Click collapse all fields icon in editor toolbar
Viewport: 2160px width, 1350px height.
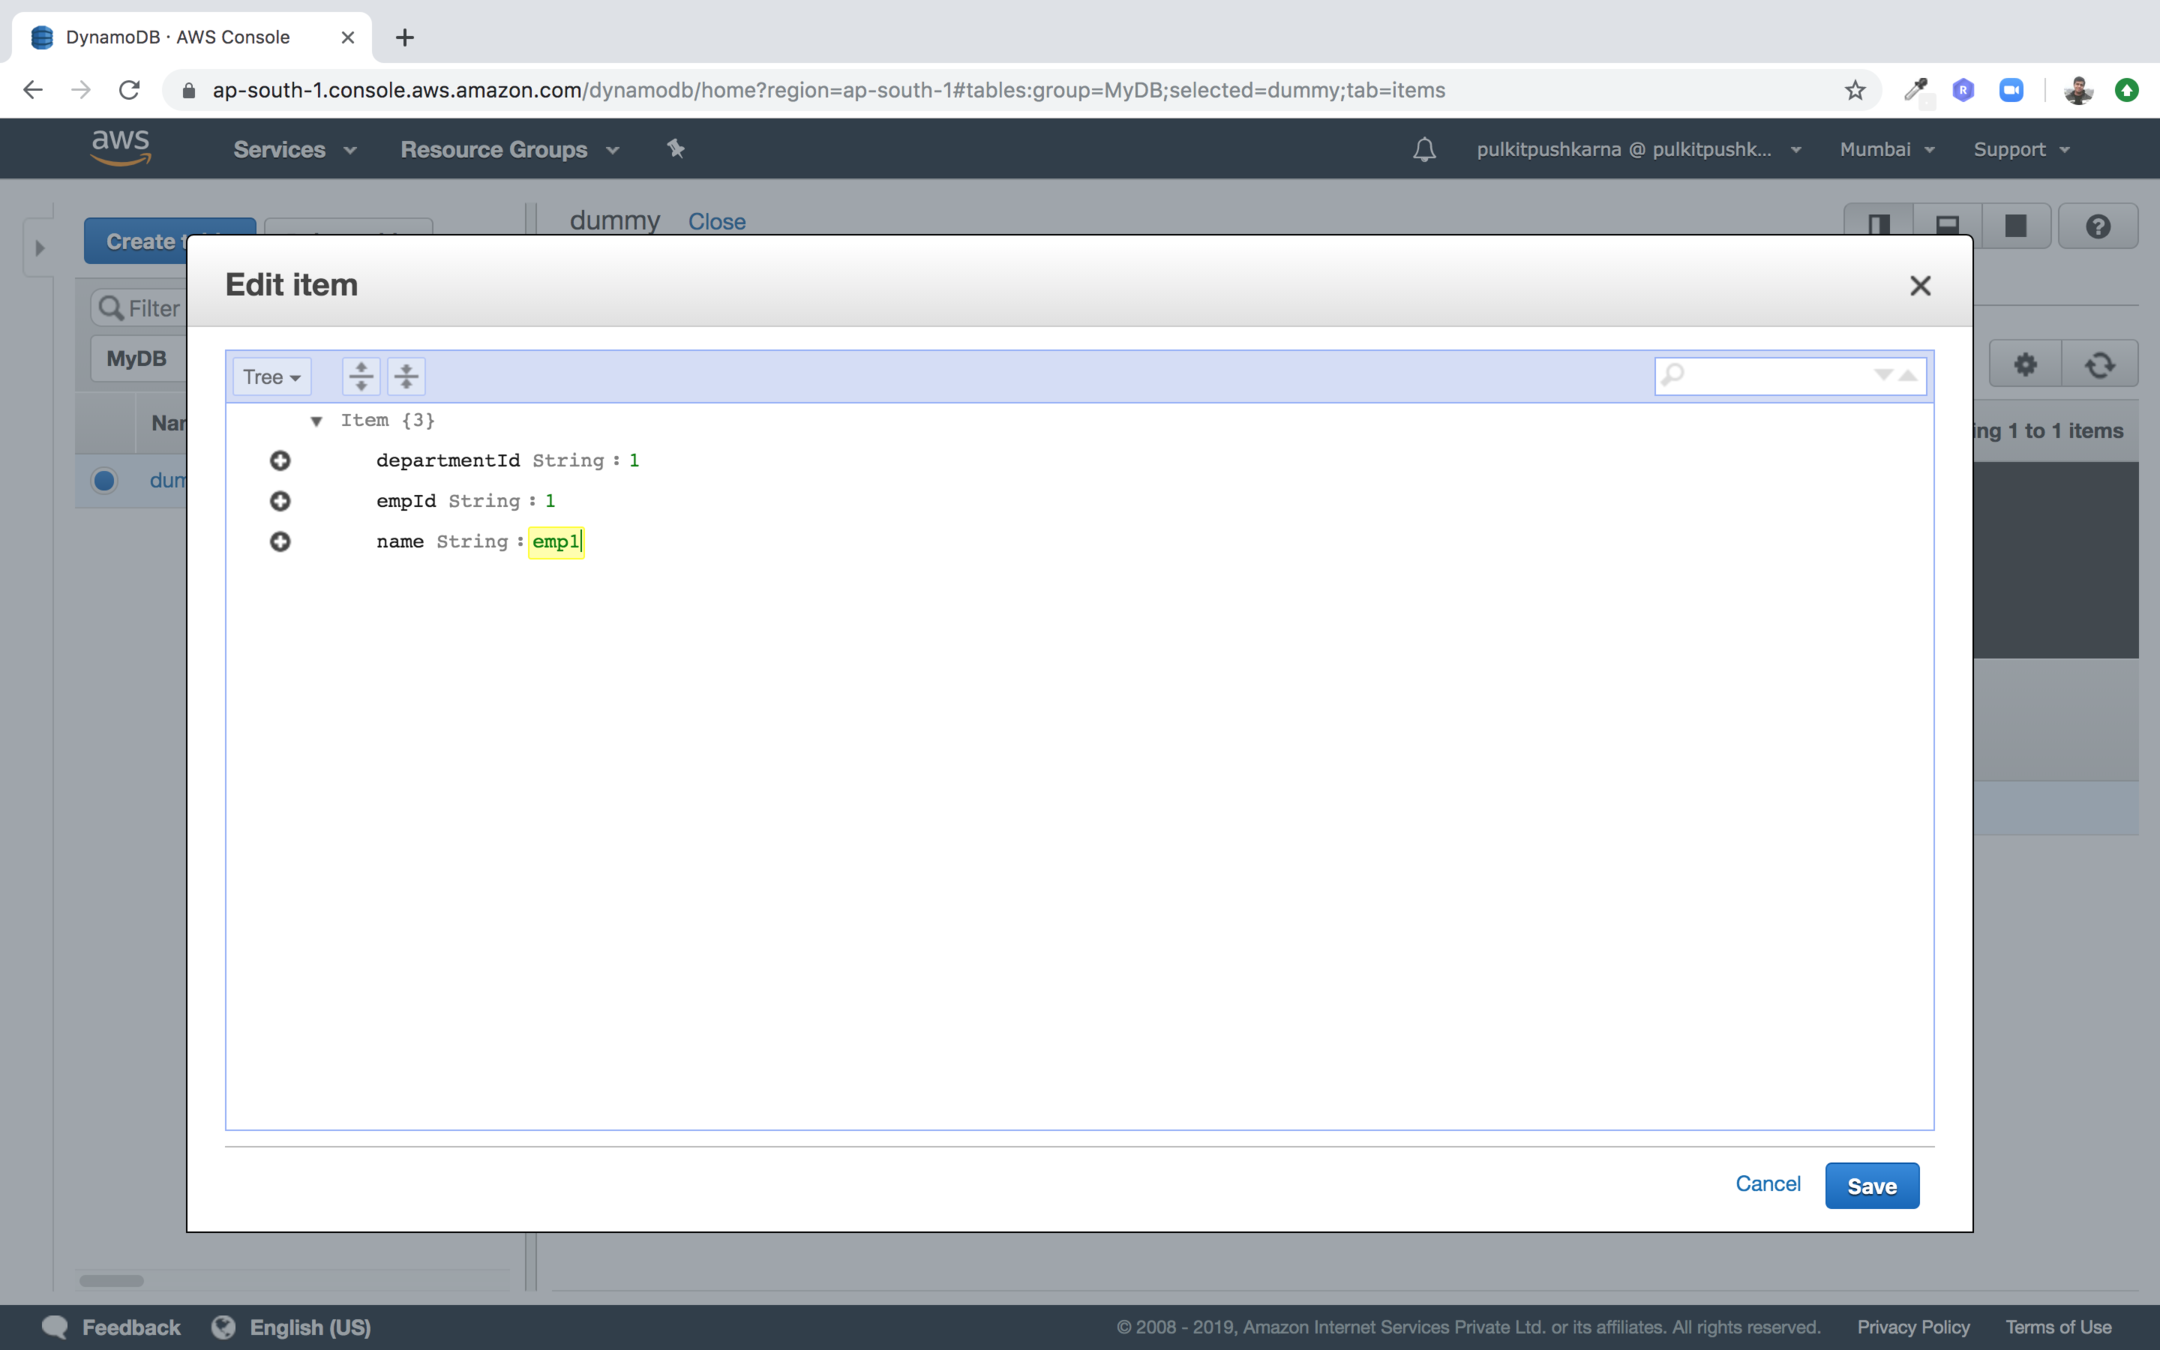(406, 376)
